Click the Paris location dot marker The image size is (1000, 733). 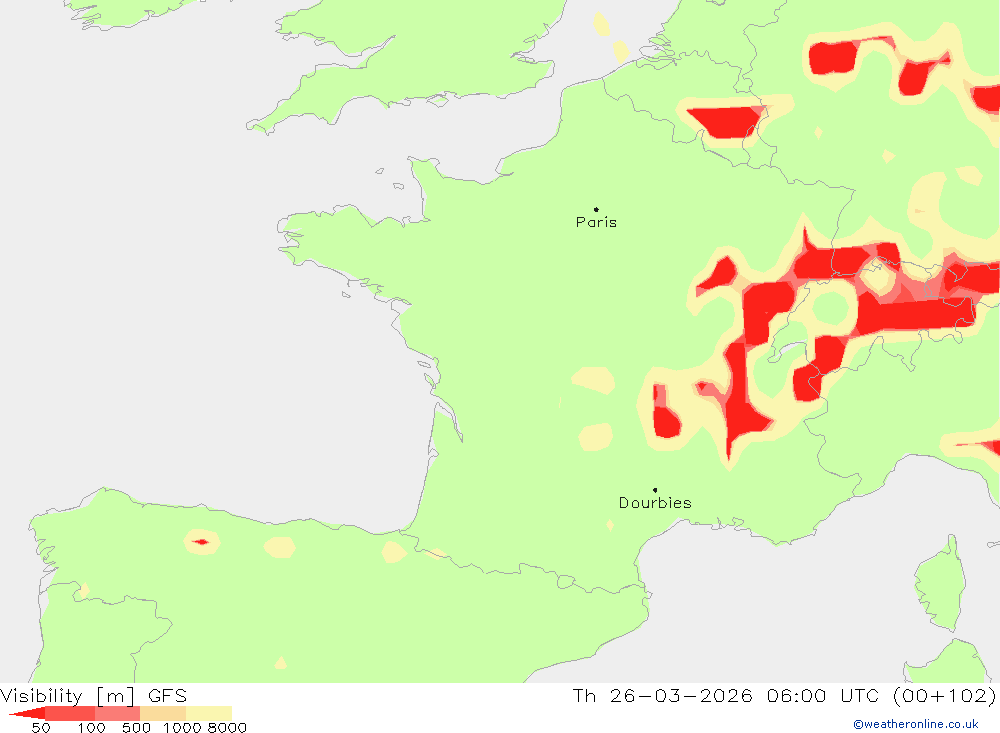click(x=596, y=209)
